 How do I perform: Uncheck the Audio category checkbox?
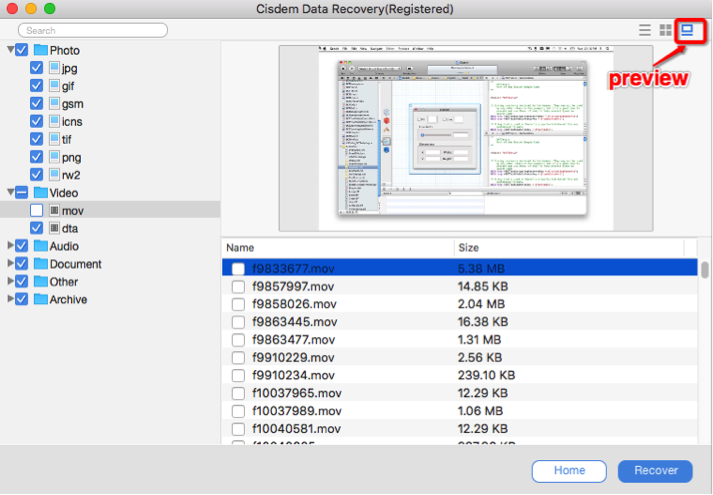[21, 245]
